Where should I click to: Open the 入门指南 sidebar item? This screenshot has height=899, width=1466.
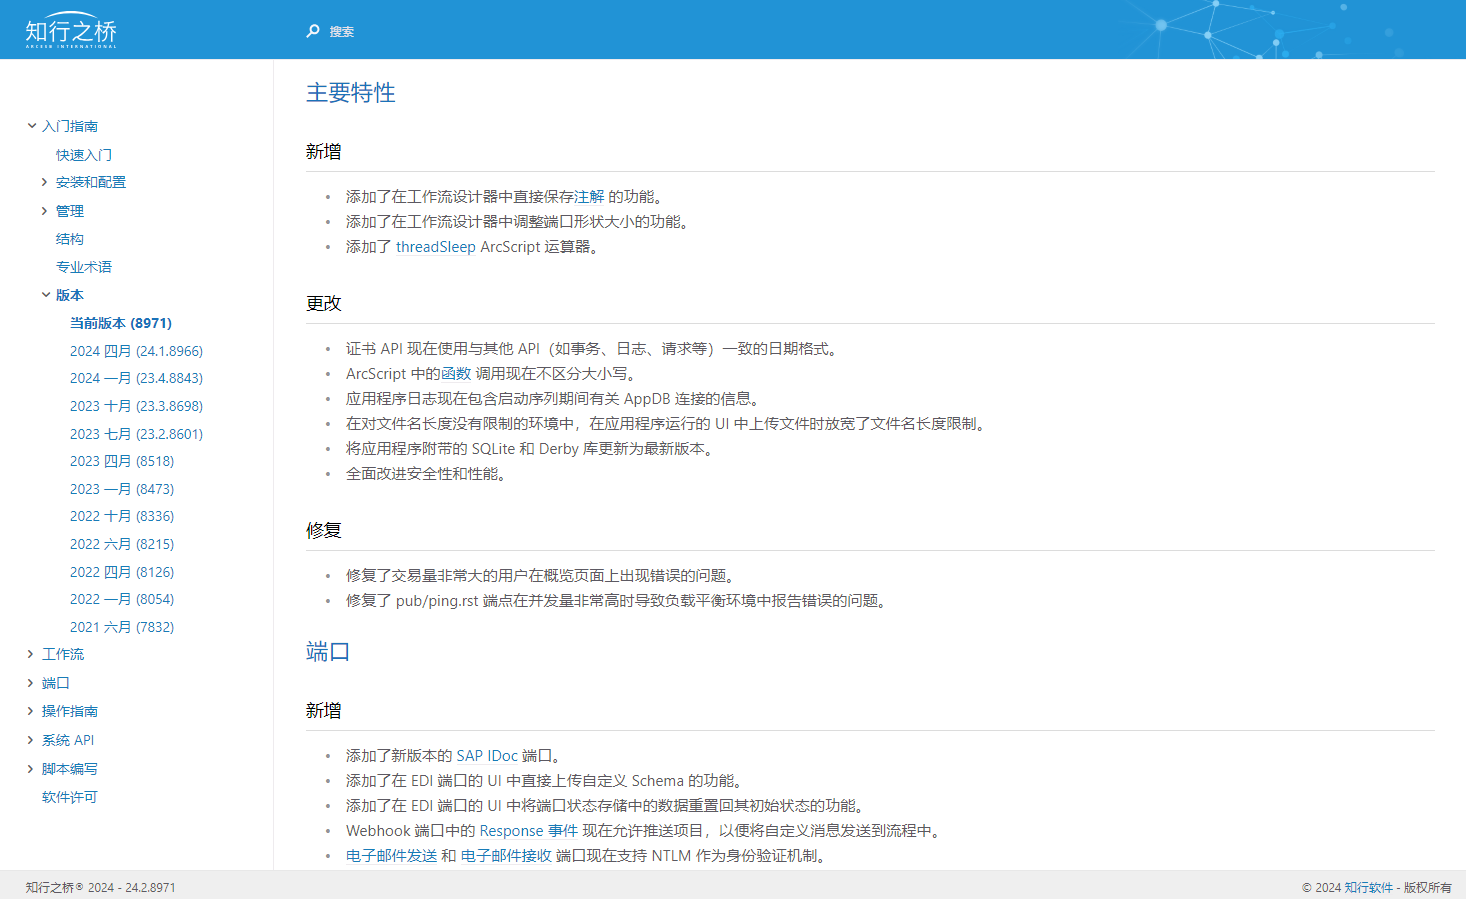coord(70,126)
